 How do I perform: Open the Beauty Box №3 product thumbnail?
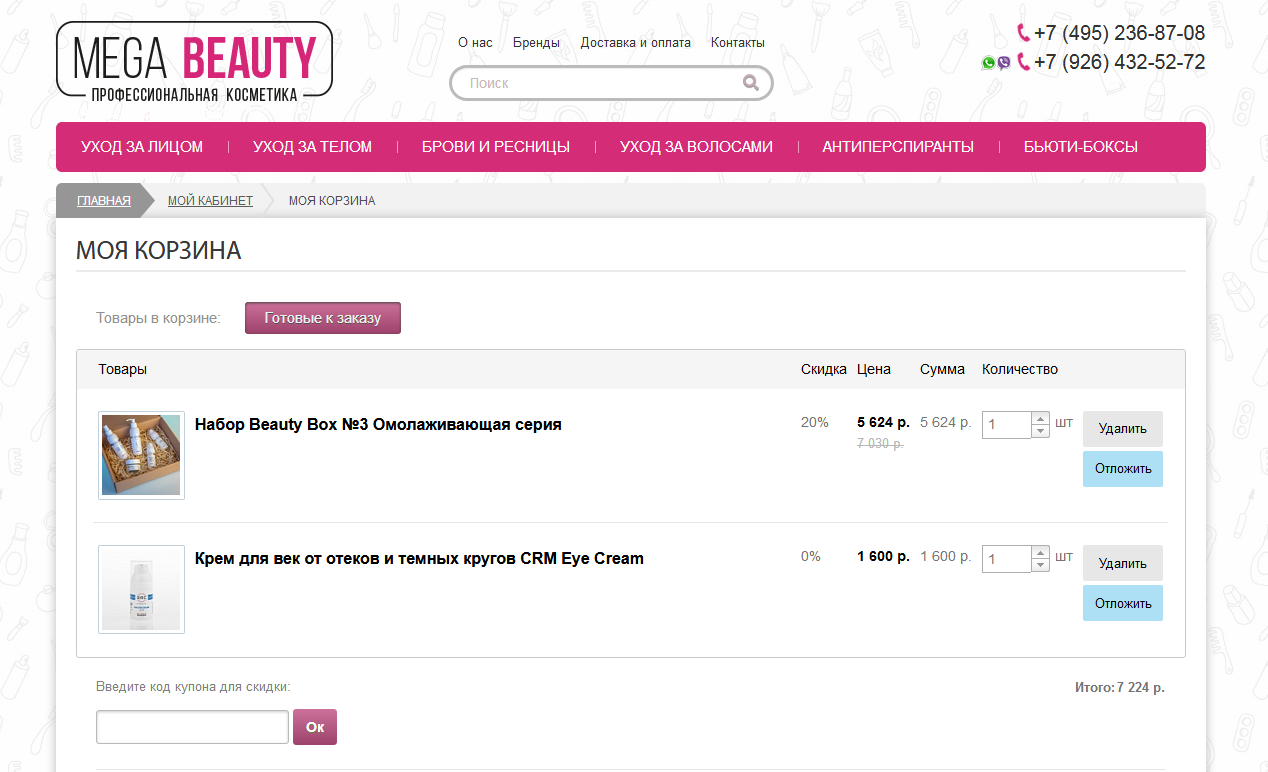pos(141,455)
